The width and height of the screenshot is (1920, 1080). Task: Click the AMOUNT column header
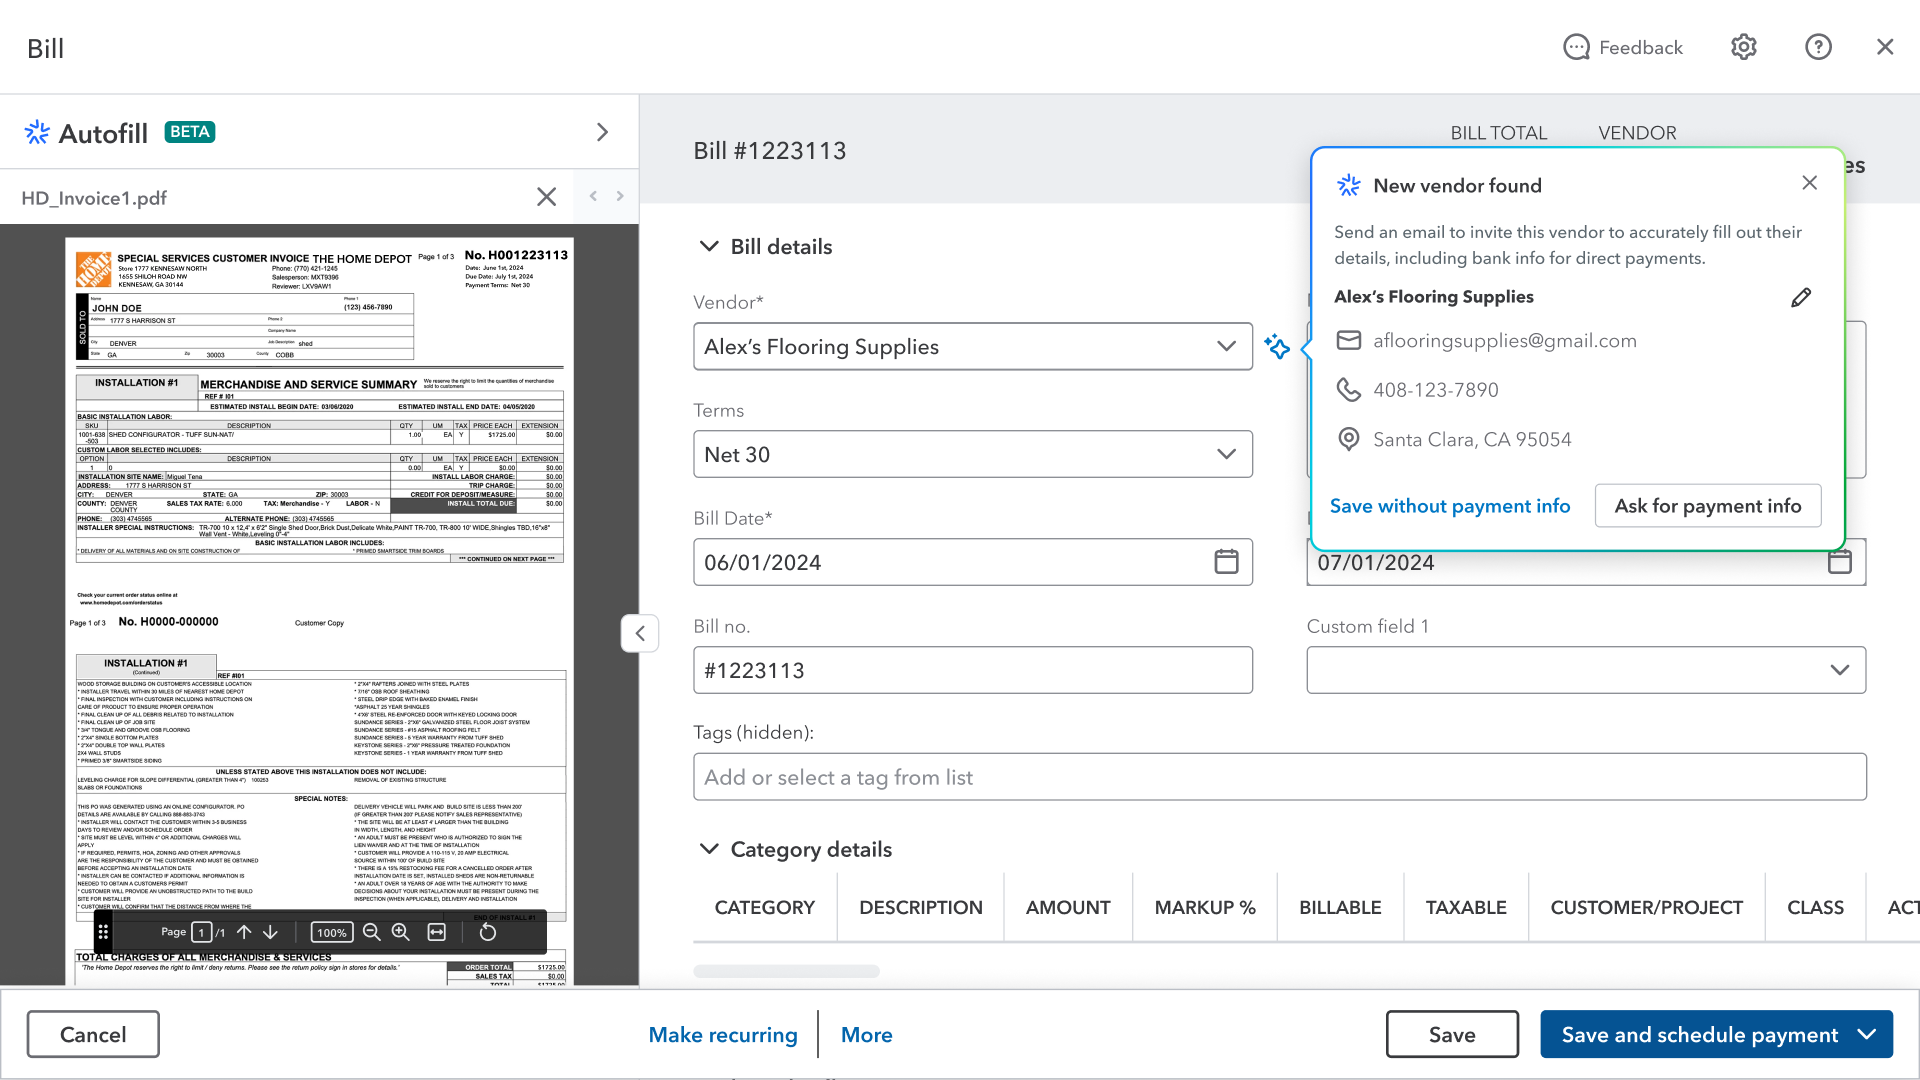tap(1068, 907)
